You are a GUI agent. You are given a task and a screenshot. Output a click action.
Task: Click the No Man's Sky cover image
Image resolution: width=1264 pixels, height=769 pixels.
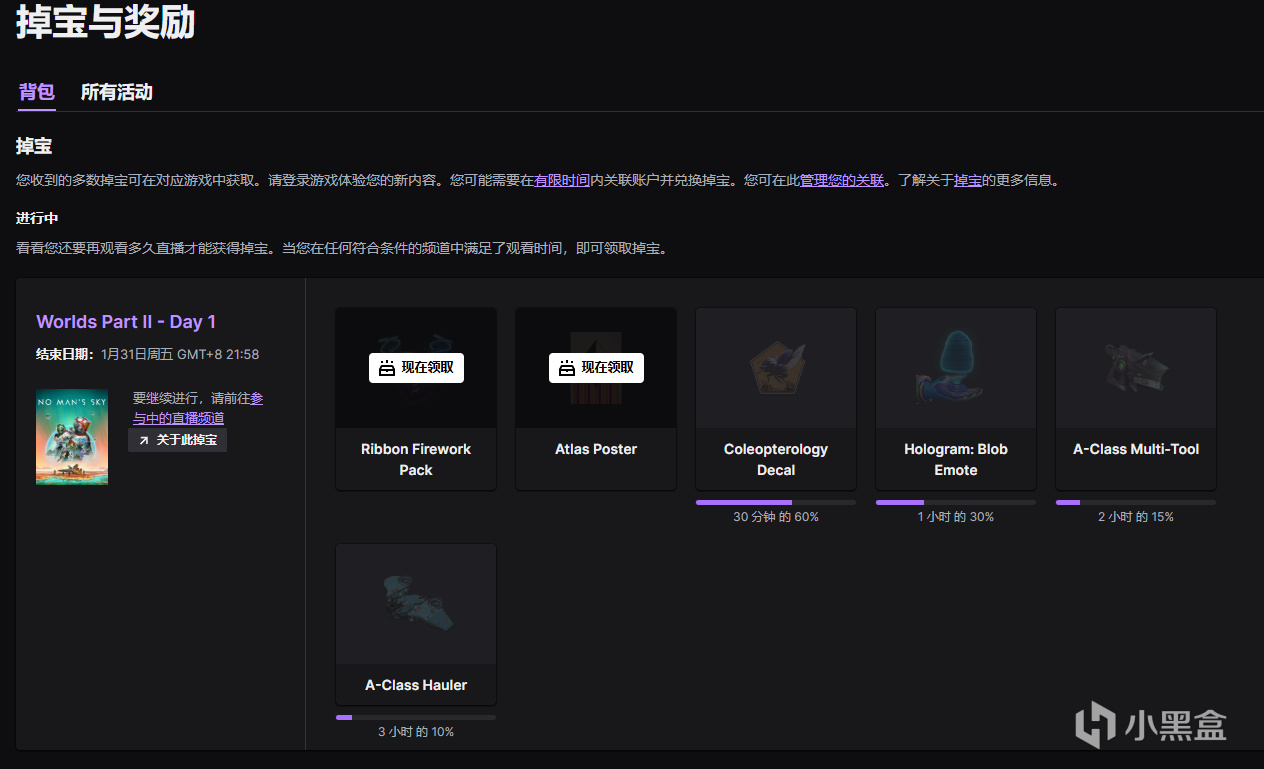[72, 437]
